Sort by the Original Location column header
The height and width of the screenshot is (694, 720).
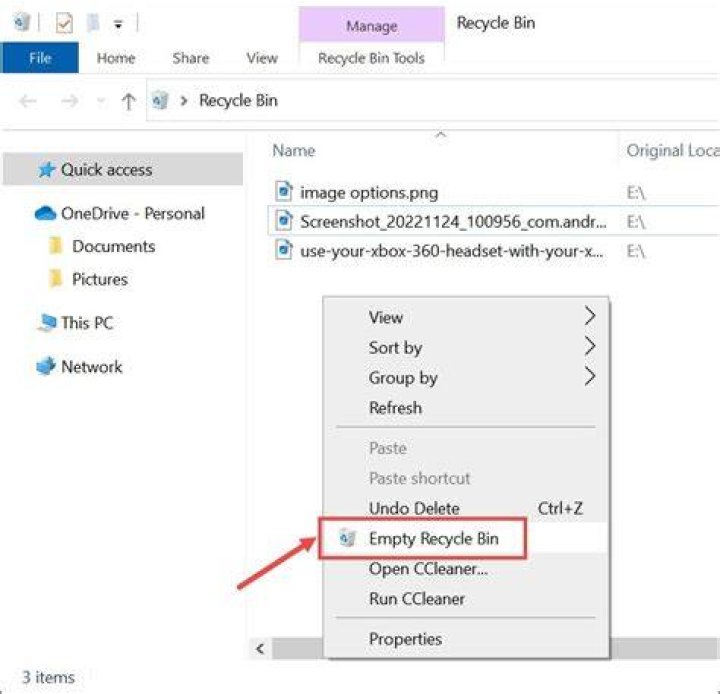[x=673, y=150]
